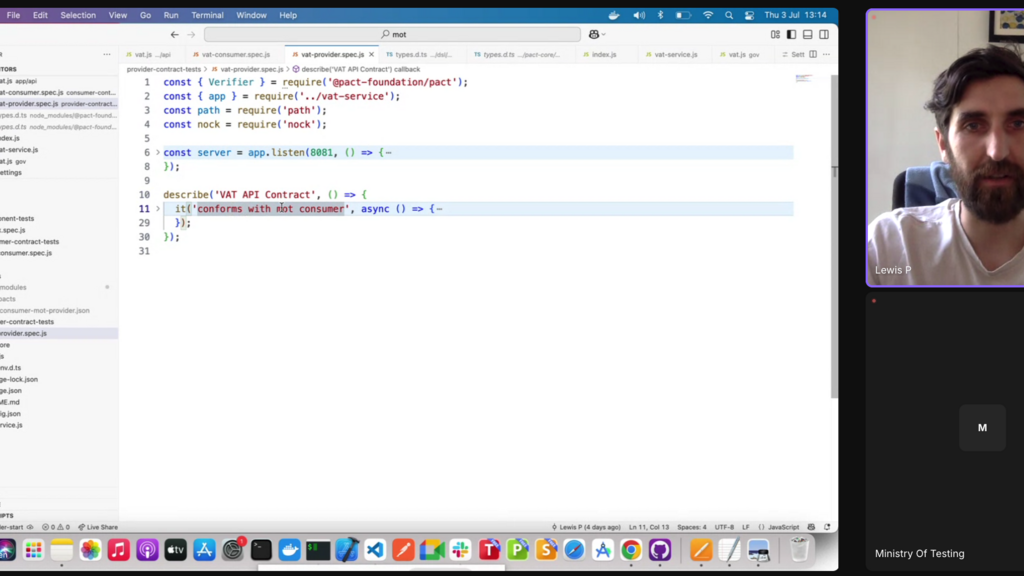Open Music app in the Dock
This screenshot has height=576, width=1024.
[x=119, y=550]
